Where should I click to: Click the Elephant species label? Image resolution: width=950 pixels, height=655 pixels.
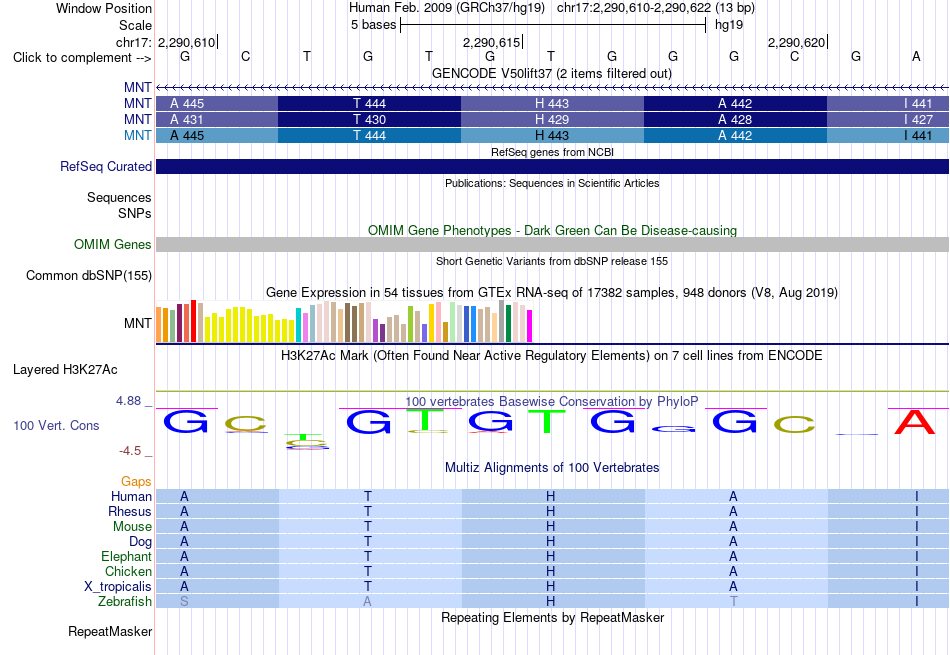(x=126, y=556)
